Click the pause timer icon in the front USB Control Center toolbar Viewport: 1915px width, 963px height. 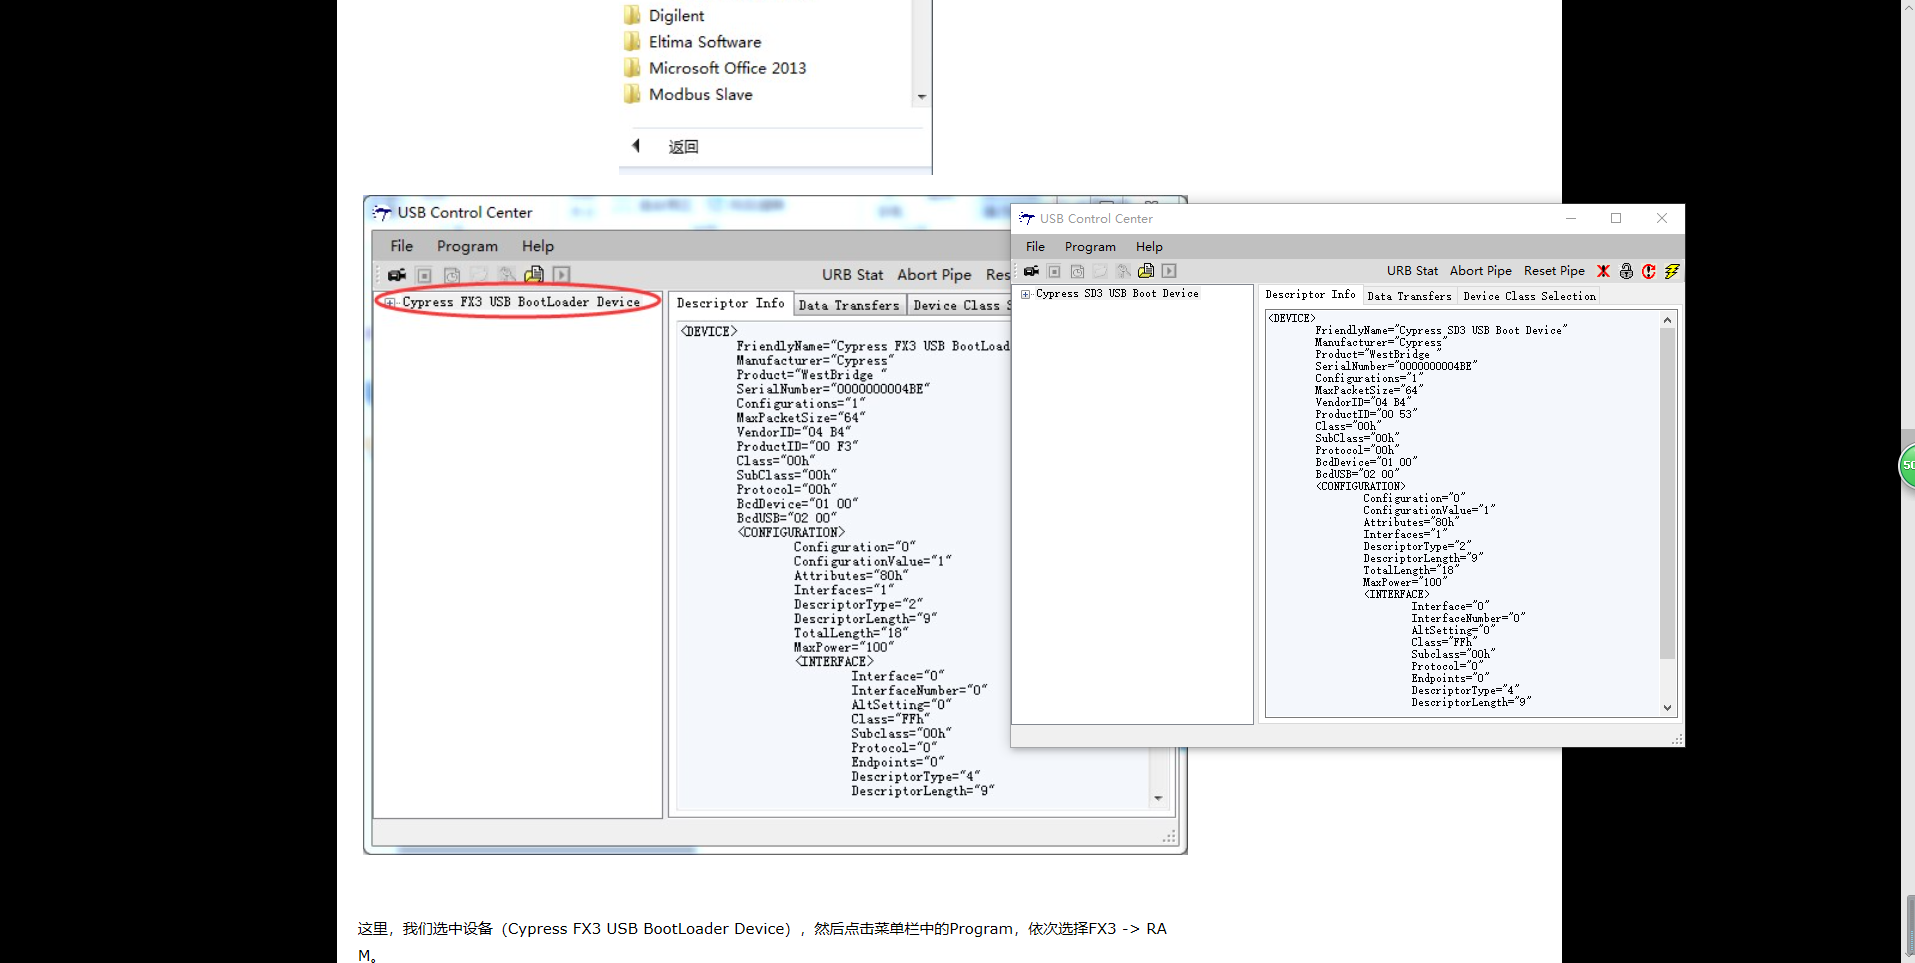pos(1077,271)
